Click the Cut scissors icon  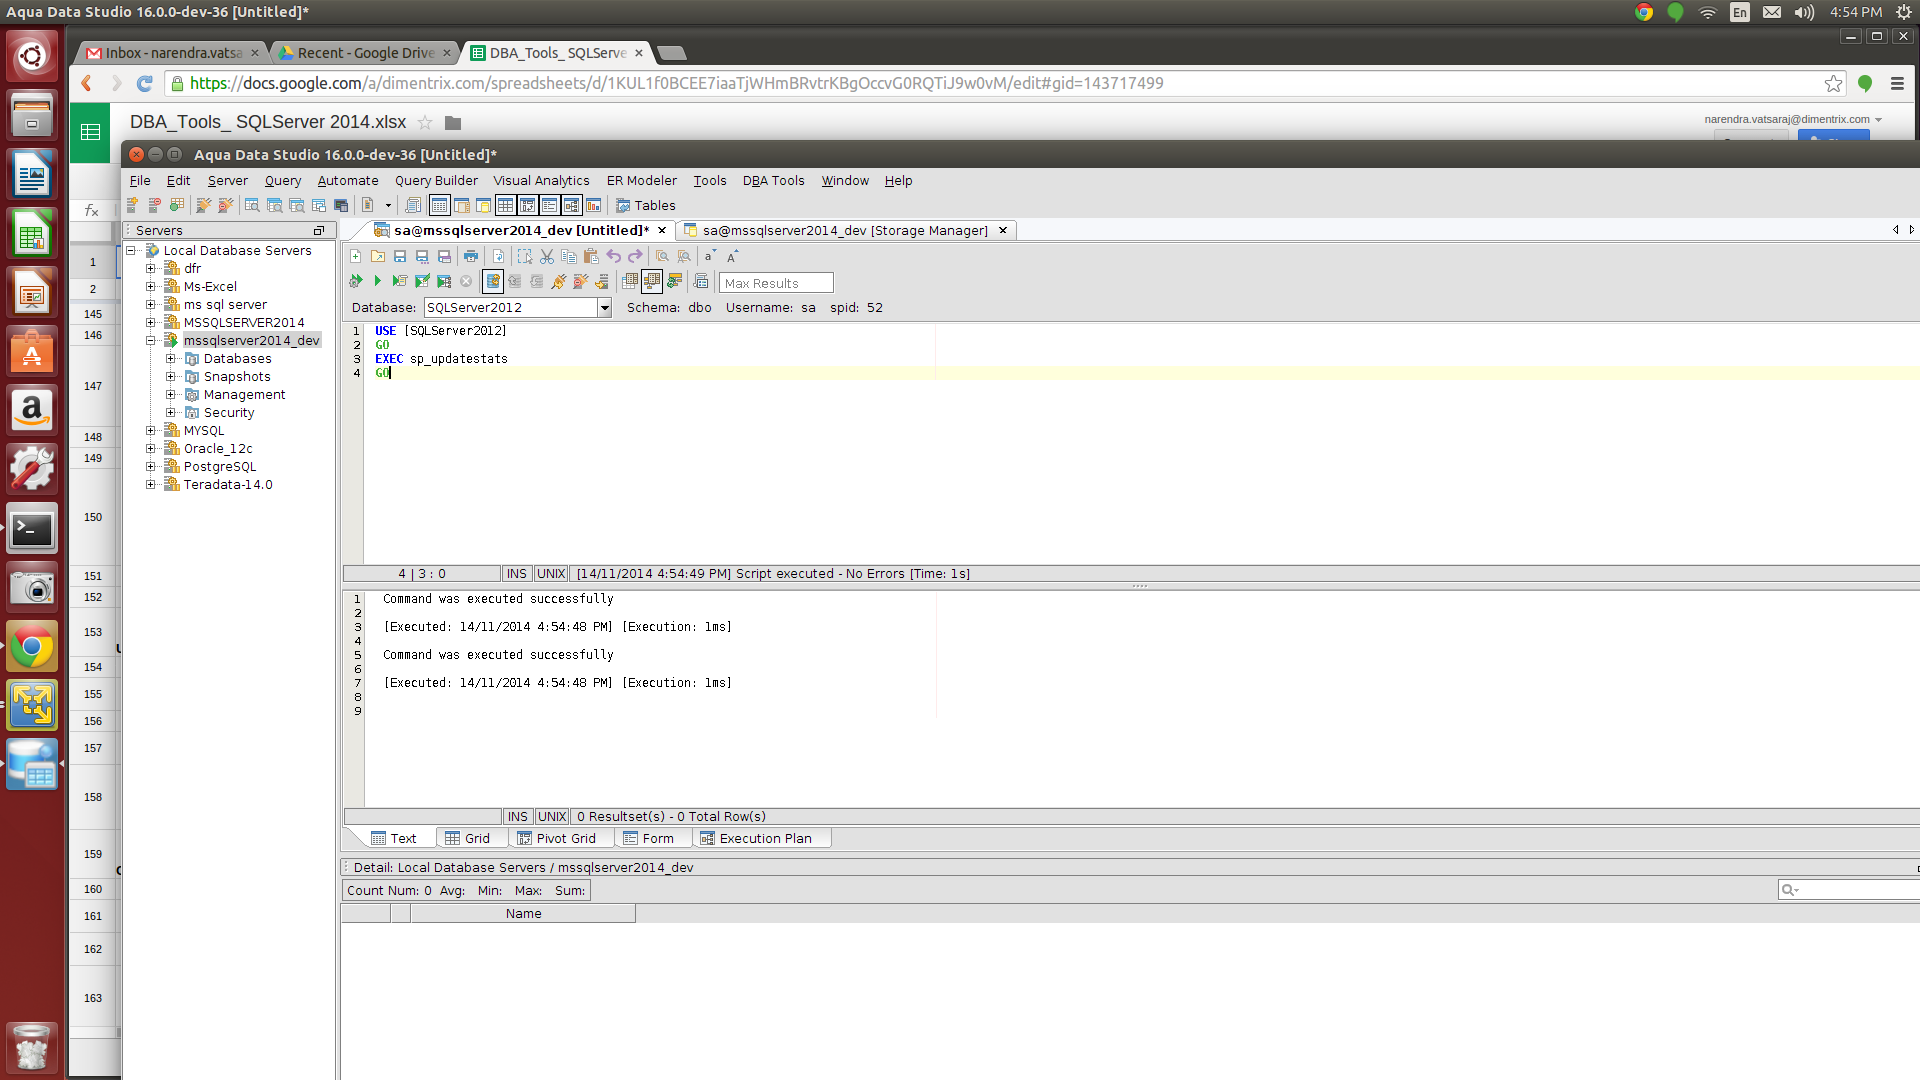click(x=547, y=257)
